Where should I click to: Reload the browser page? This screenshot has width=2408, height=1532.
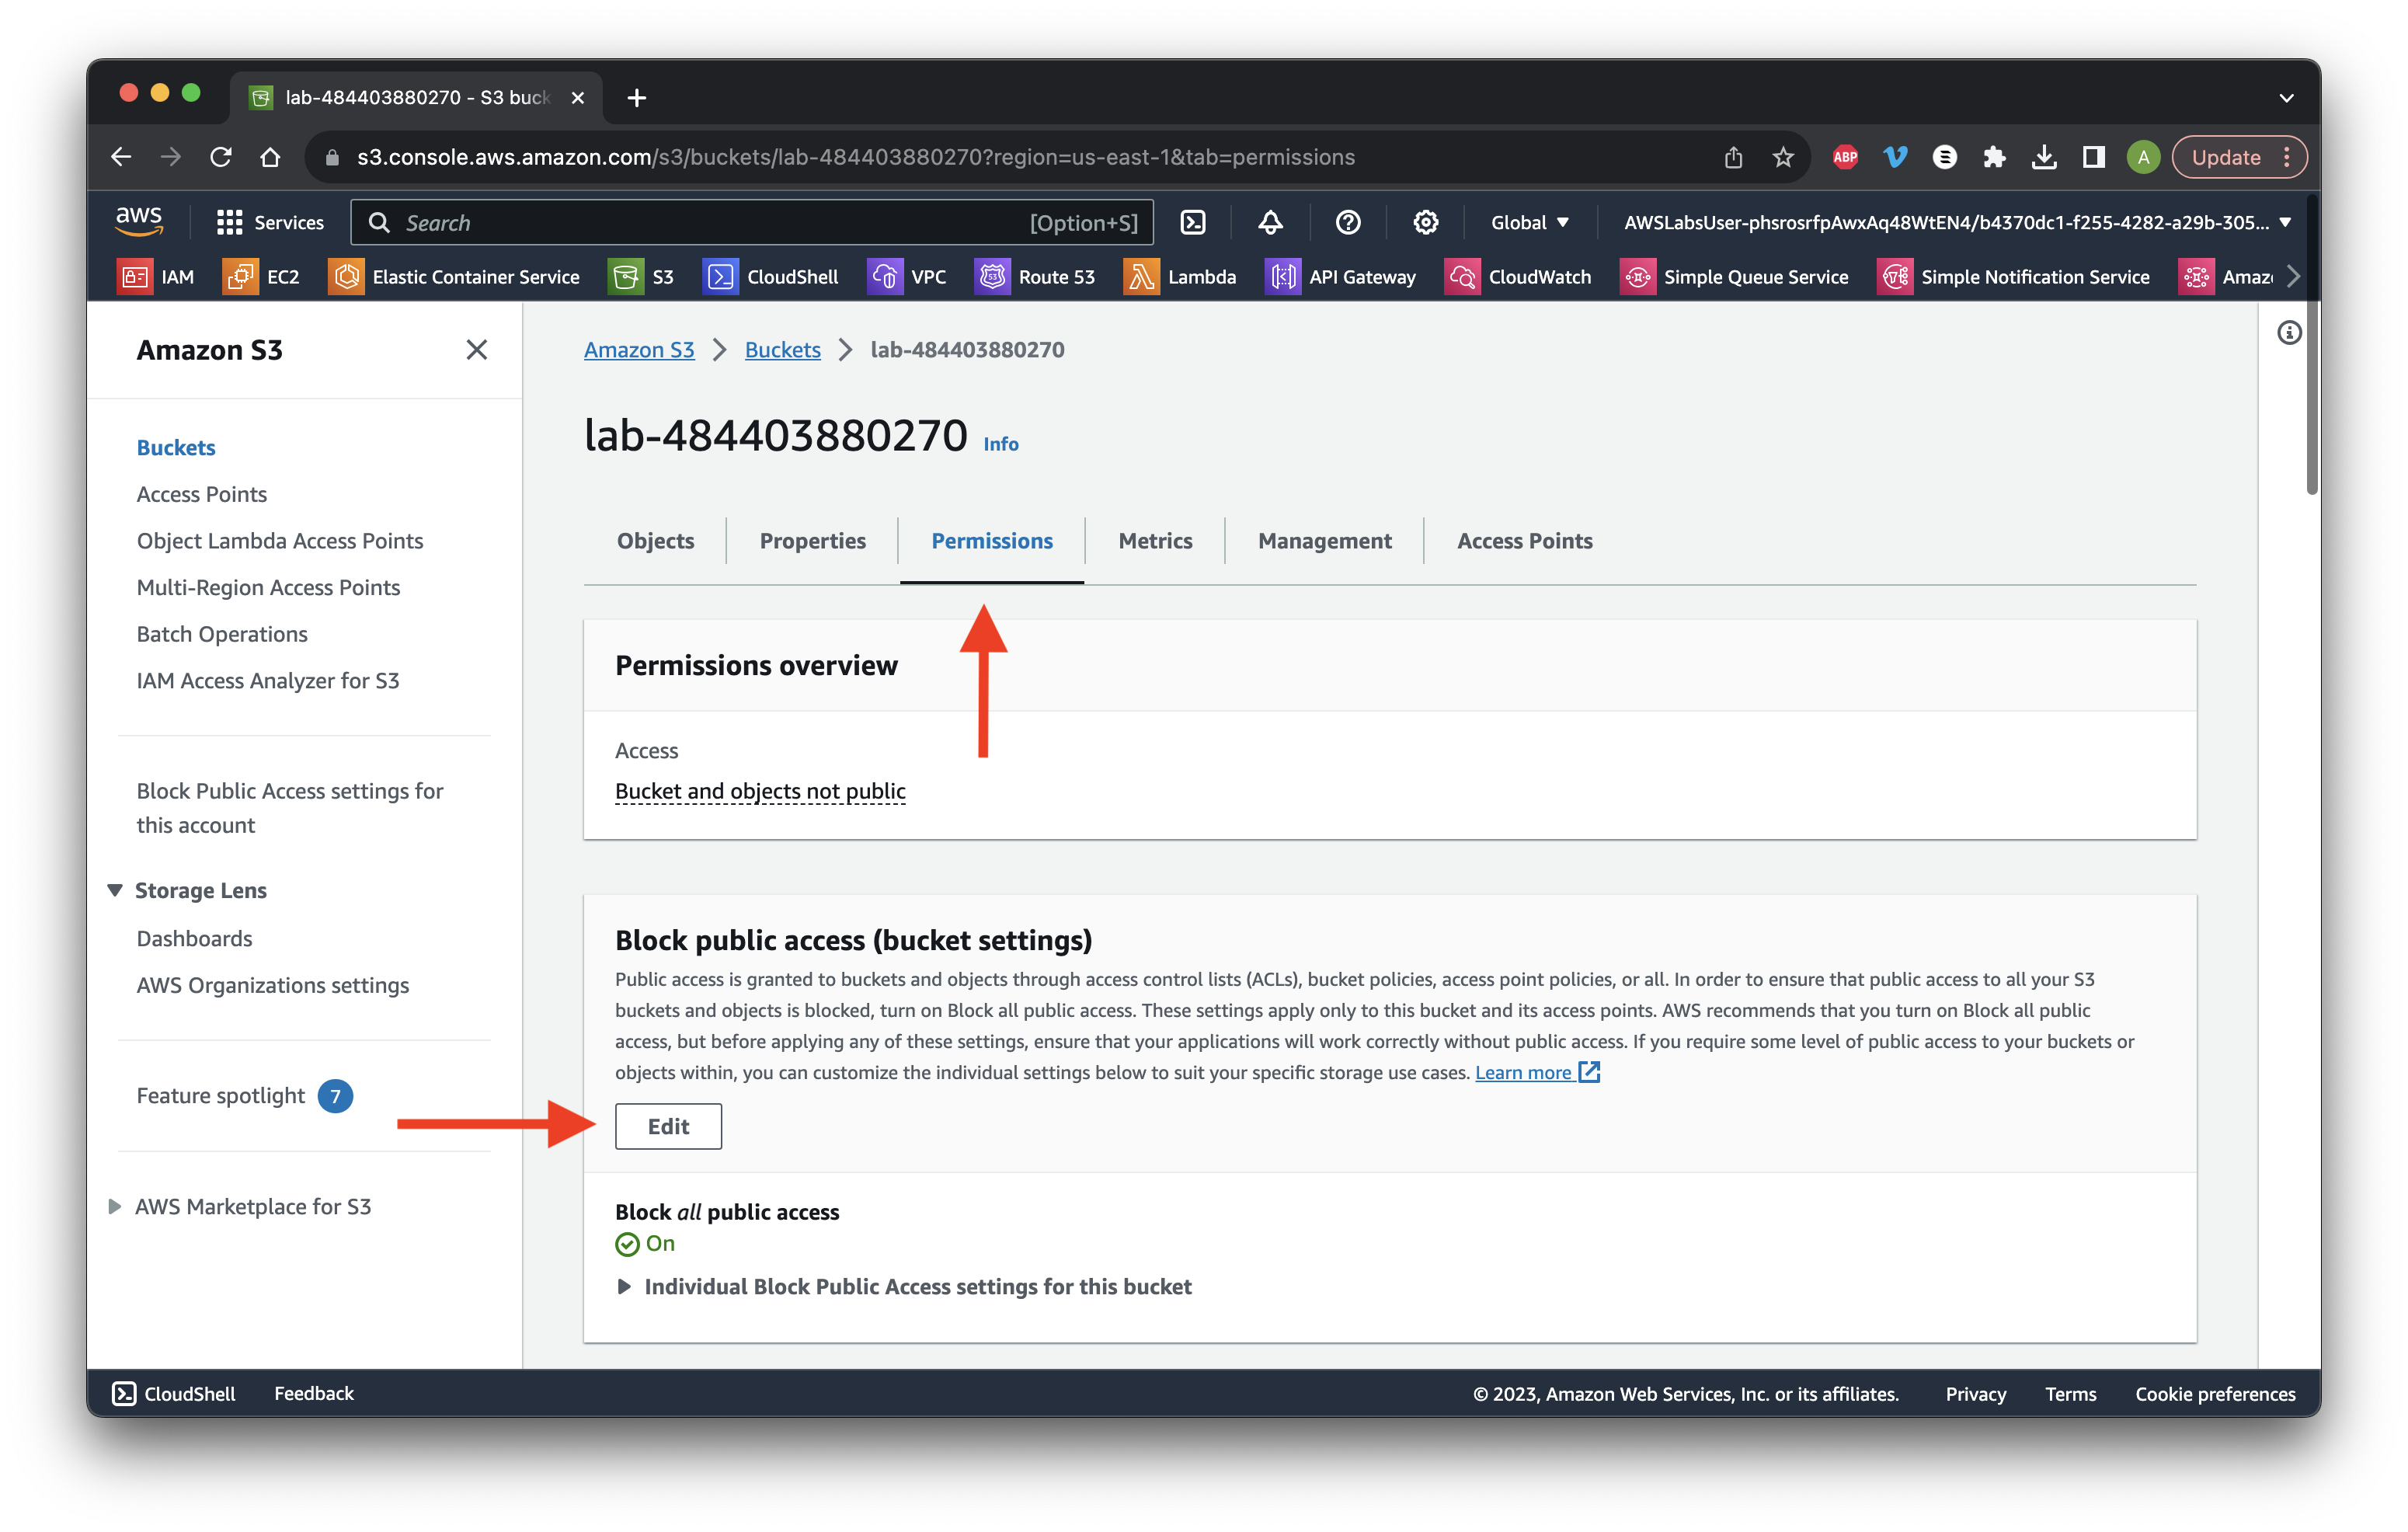(x=220, y=157)
